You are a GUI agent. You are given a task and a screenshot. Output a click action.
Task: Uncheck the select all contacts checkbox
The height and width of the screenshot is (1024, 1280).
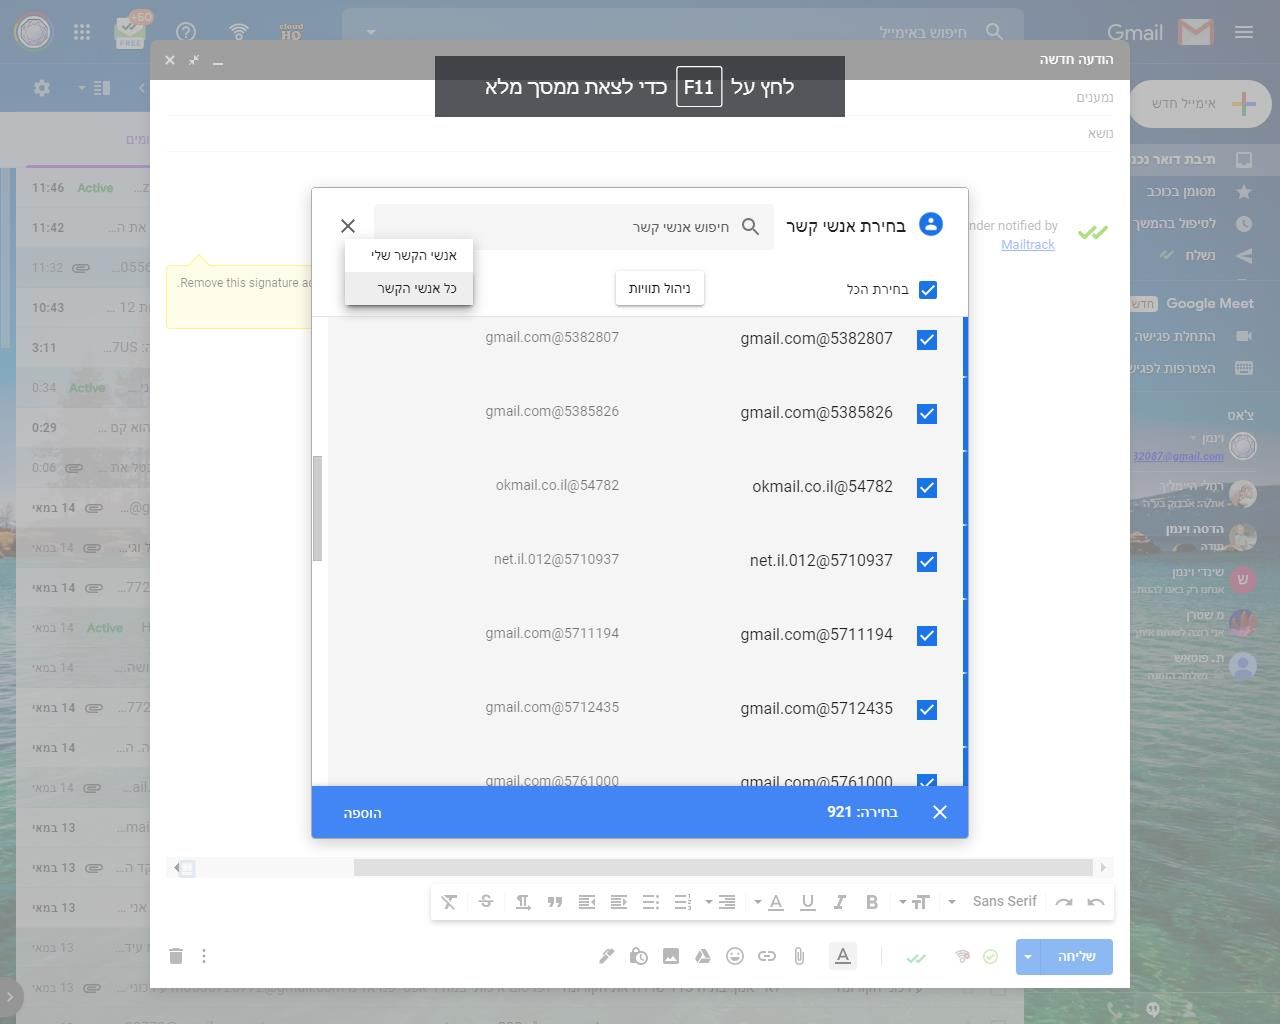[928, 290]
